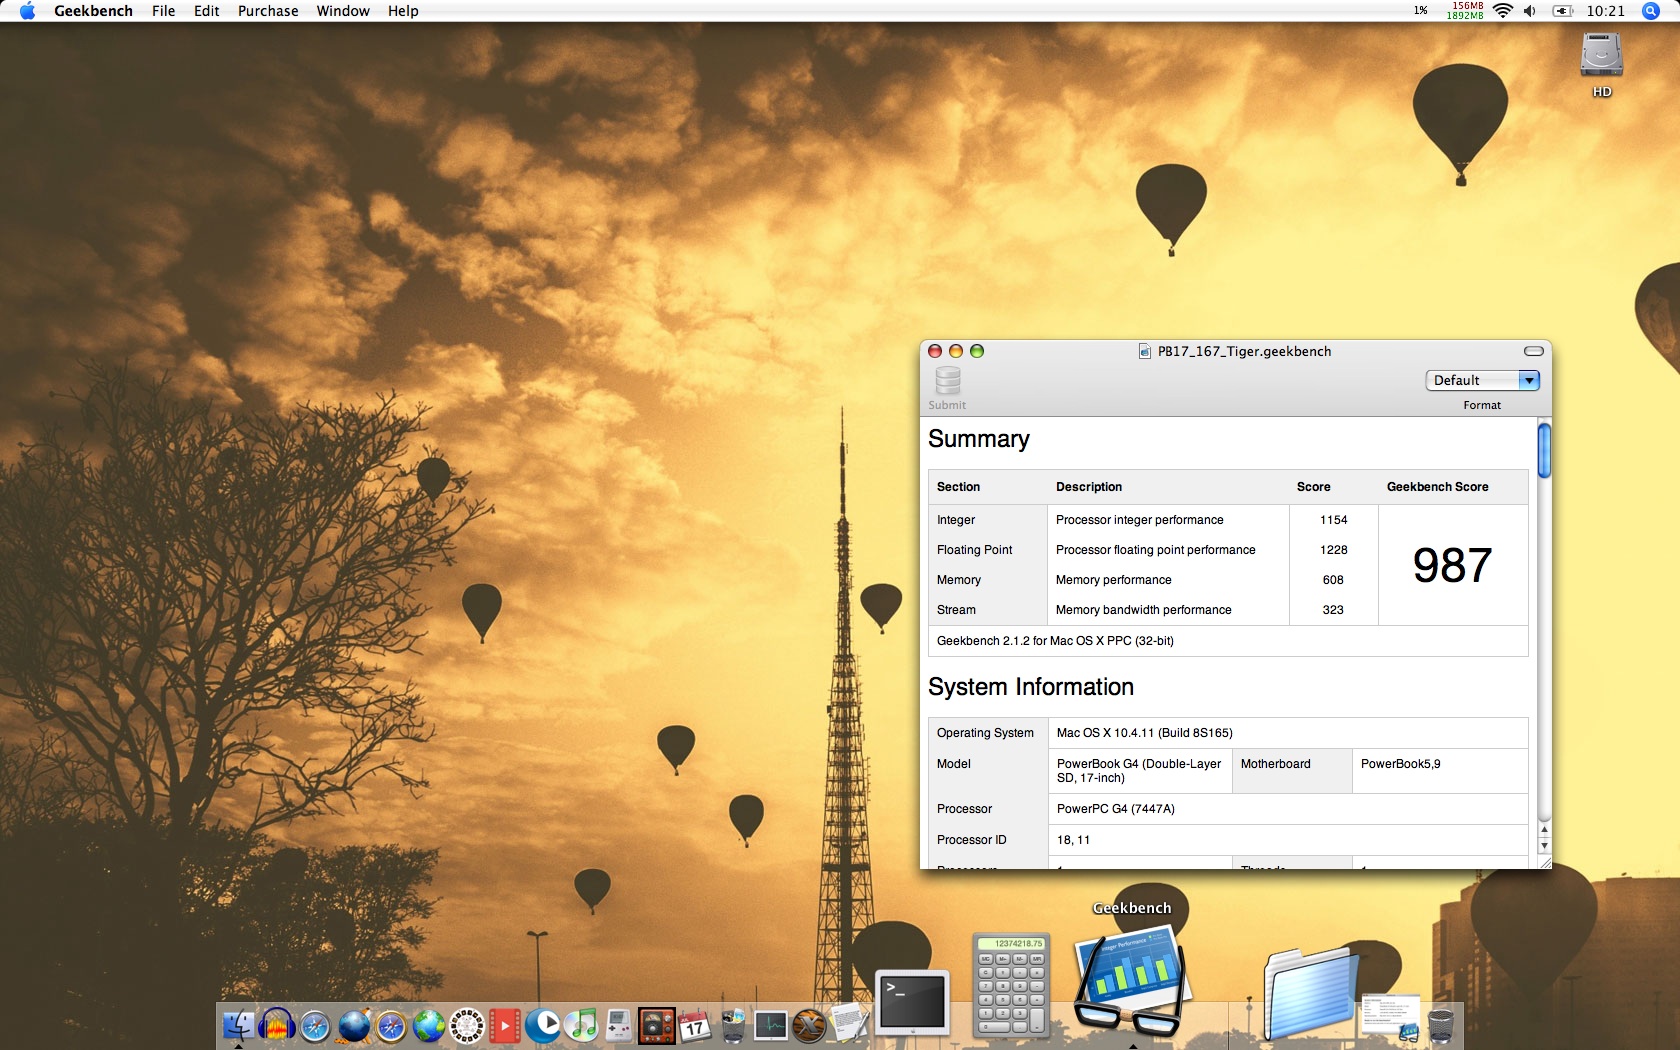Toggle the toolbar with the pill button

[1533, 351]
